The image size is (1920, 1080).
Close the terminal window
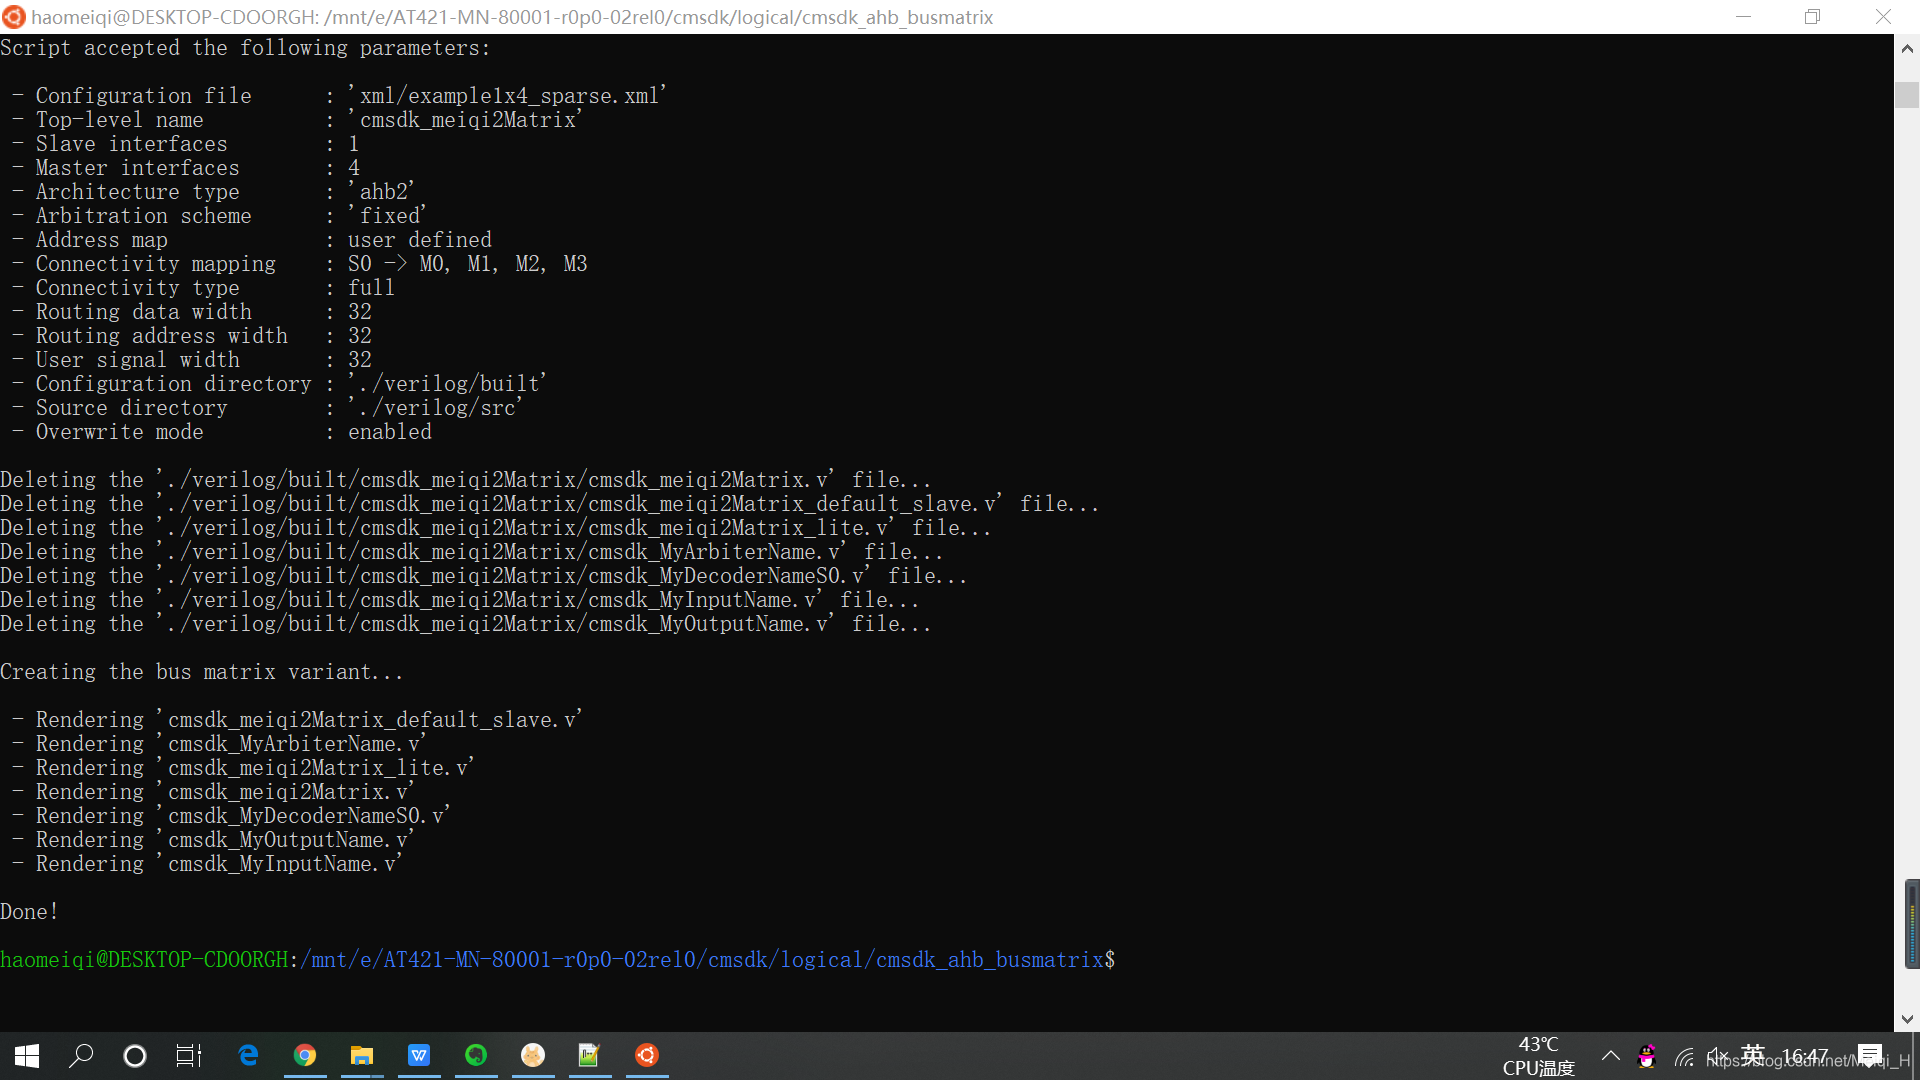point(1883,17)
